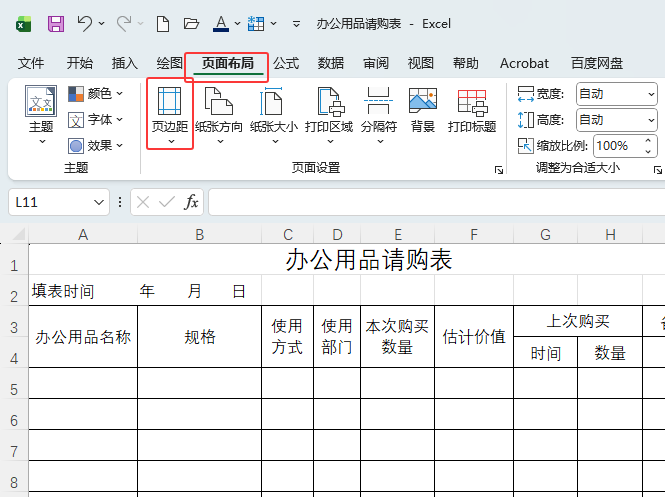Screen dimensions: 665x497
Task: Open the 颜色 theme colors menu
Action: 95,93
